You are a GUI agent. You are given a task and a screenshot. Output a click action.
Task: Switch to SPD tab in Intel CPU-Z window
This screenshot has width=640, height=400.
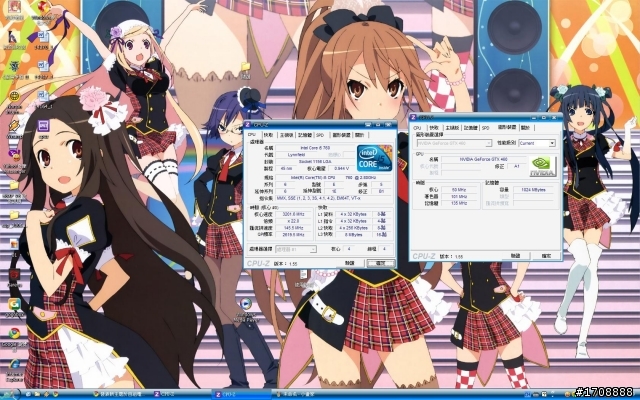coord(320,135)
